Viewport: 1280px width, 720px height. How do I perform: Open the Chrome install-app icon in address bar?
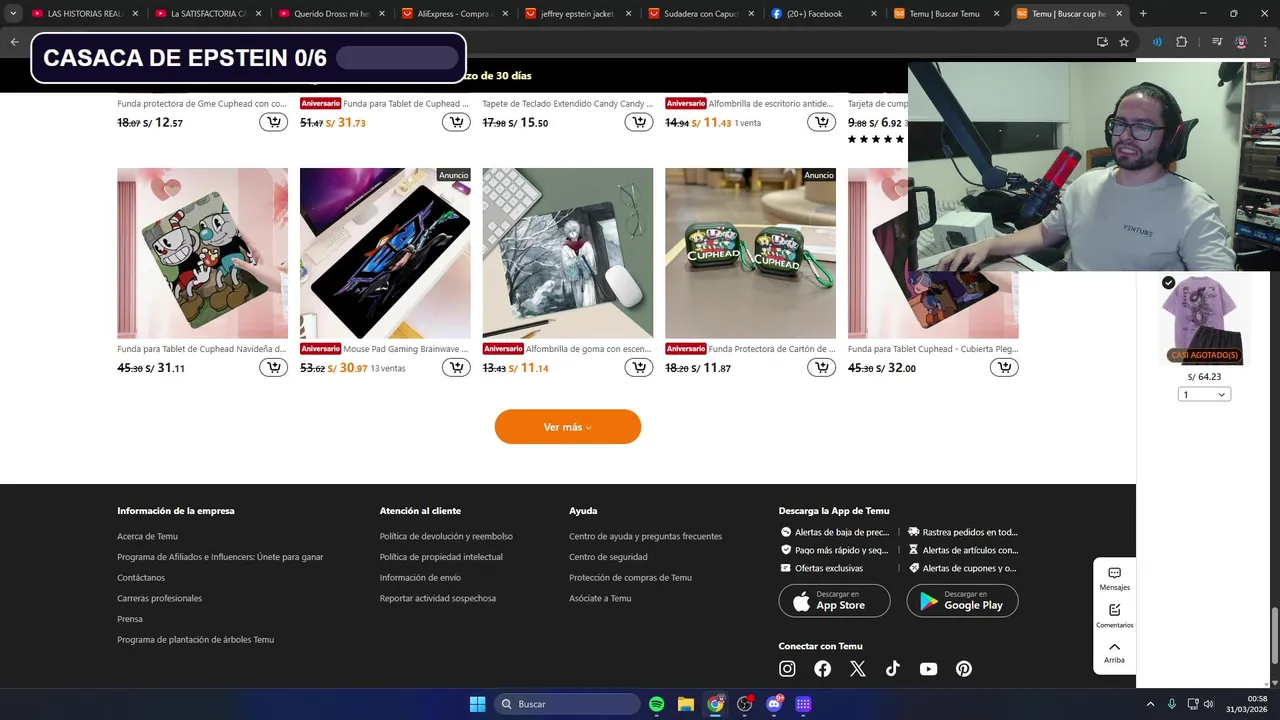click(x=1102, y=42)
